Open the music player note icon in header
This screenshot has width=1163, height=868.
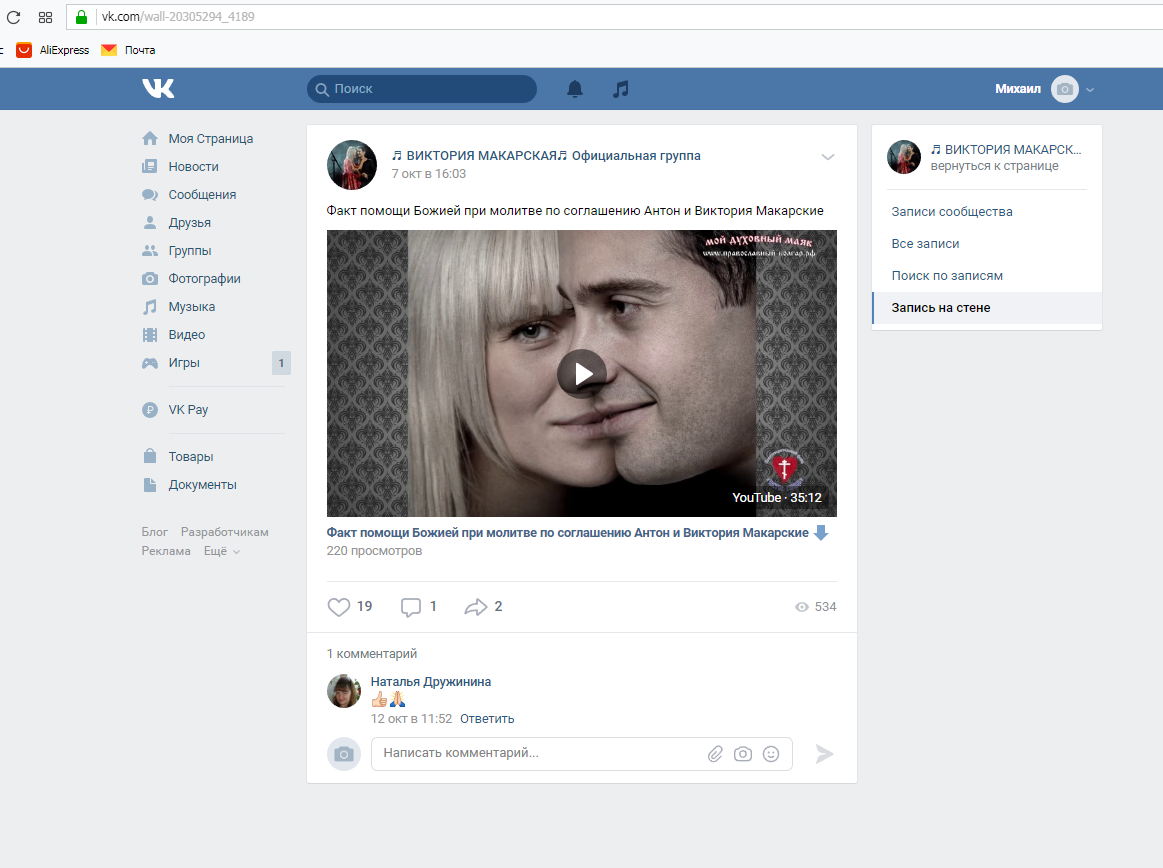pos(621,89)
